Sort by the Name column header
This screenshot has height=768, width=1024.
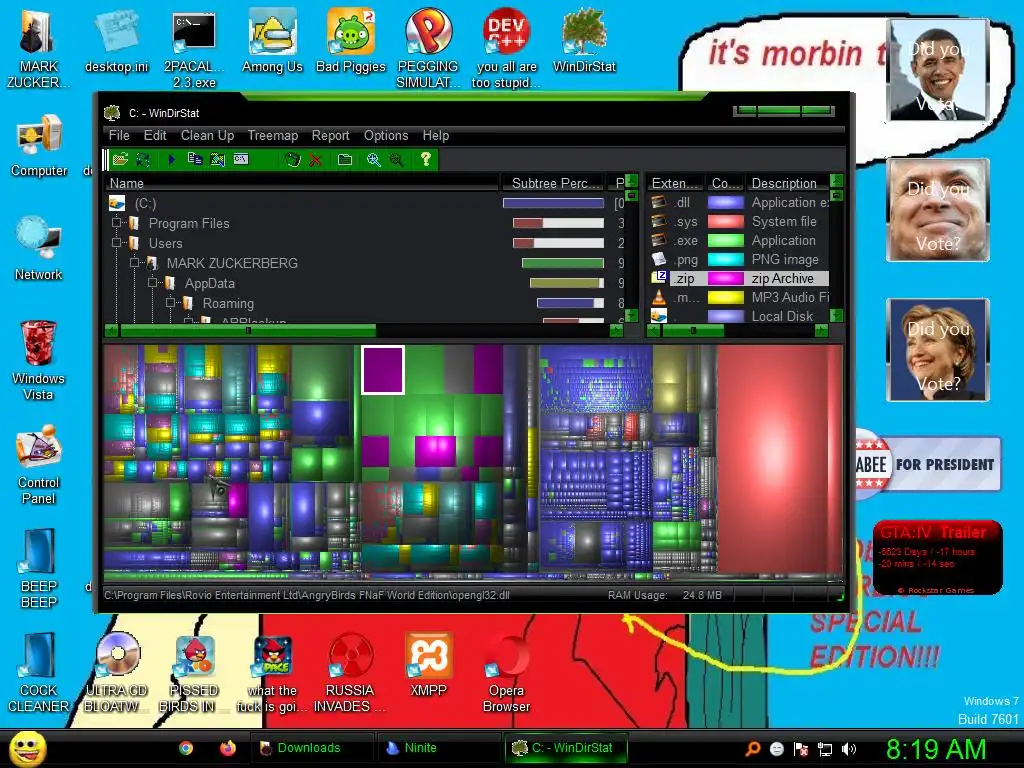[302, 183]
